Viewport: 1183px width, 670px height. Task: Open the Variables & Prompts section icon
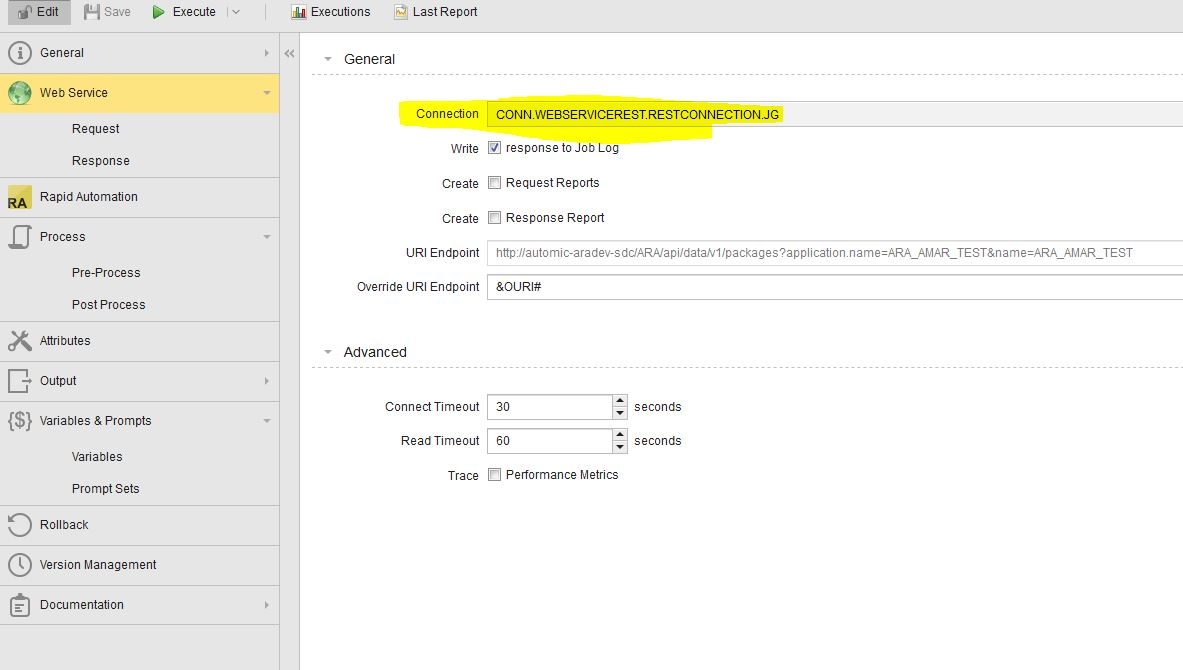click(22, 421)
